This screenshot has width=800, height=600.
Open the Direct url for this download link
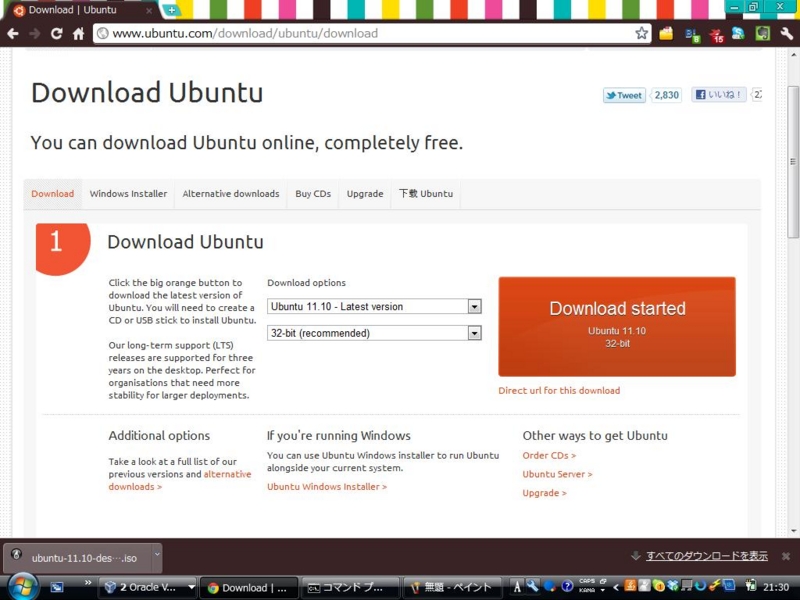pyautogui.click(x=559, y=391)
